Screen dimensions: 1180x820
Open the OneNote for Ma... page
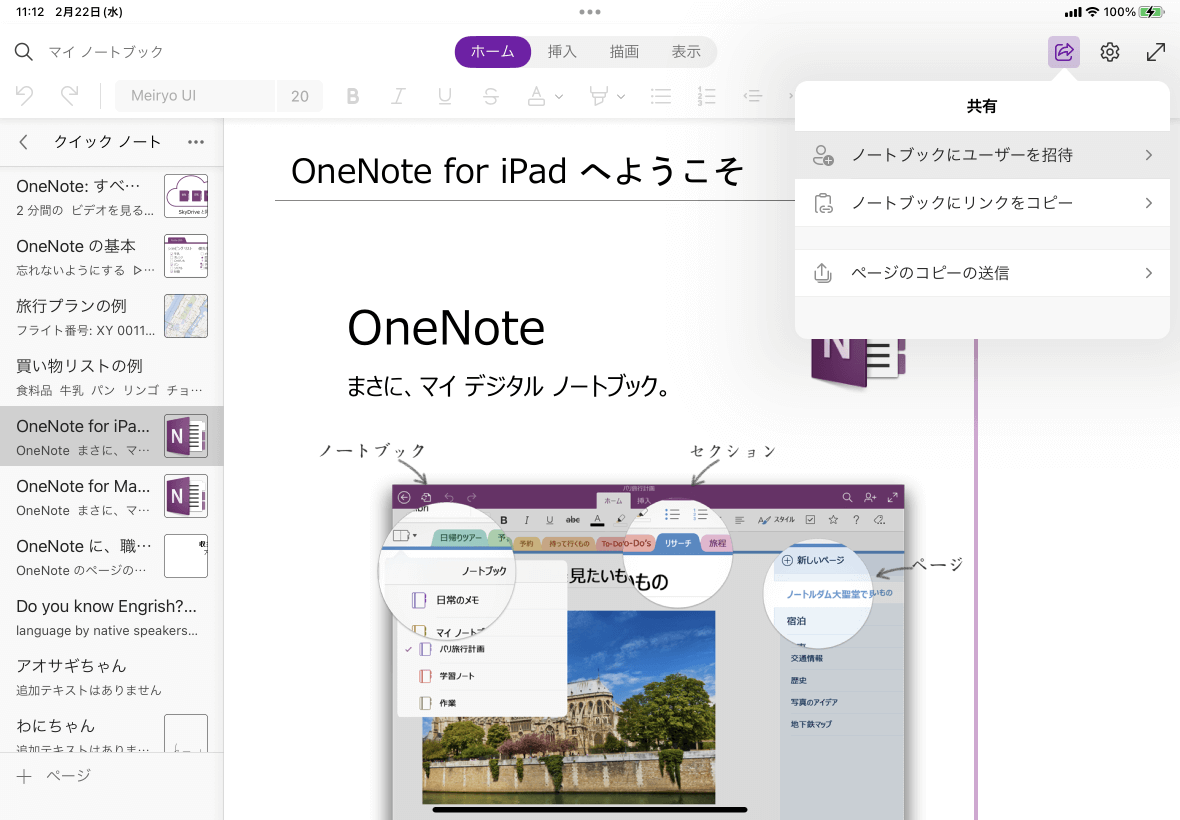[111, 497]
